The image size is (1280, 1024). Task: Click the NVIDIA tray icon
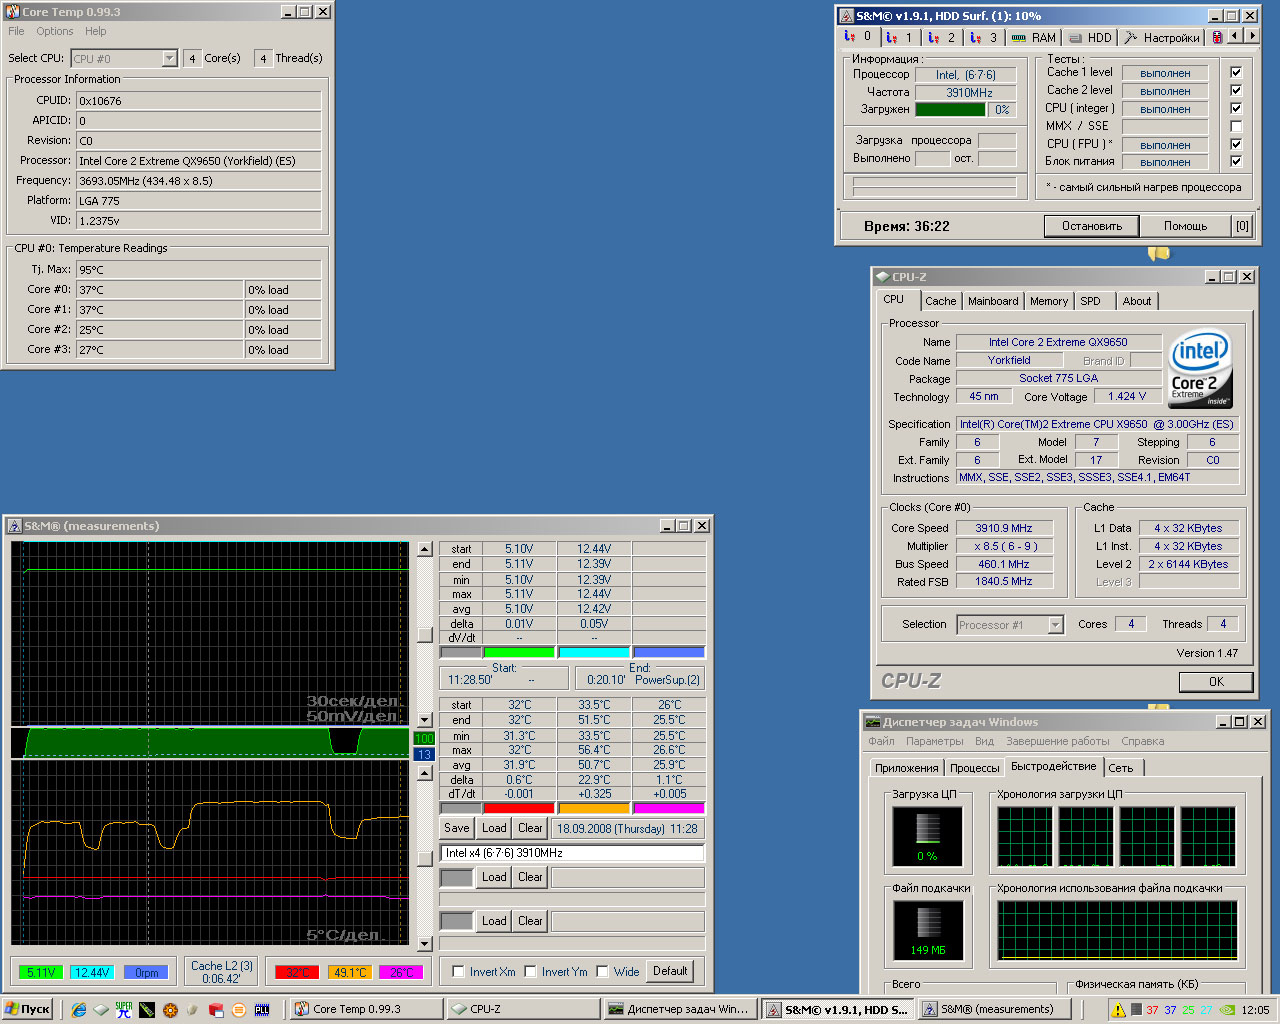tap(1227, 1010)
